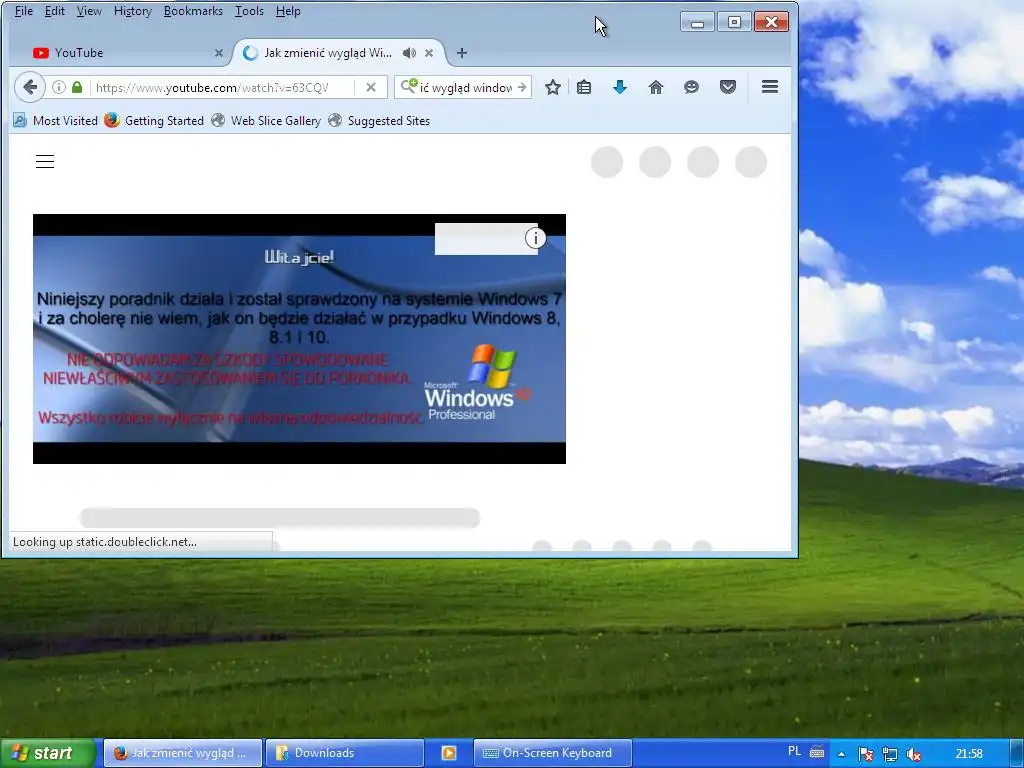1024x768 pixels.
Task: Open the History menu
Action: pyautogui.click(x=133, y=11)
